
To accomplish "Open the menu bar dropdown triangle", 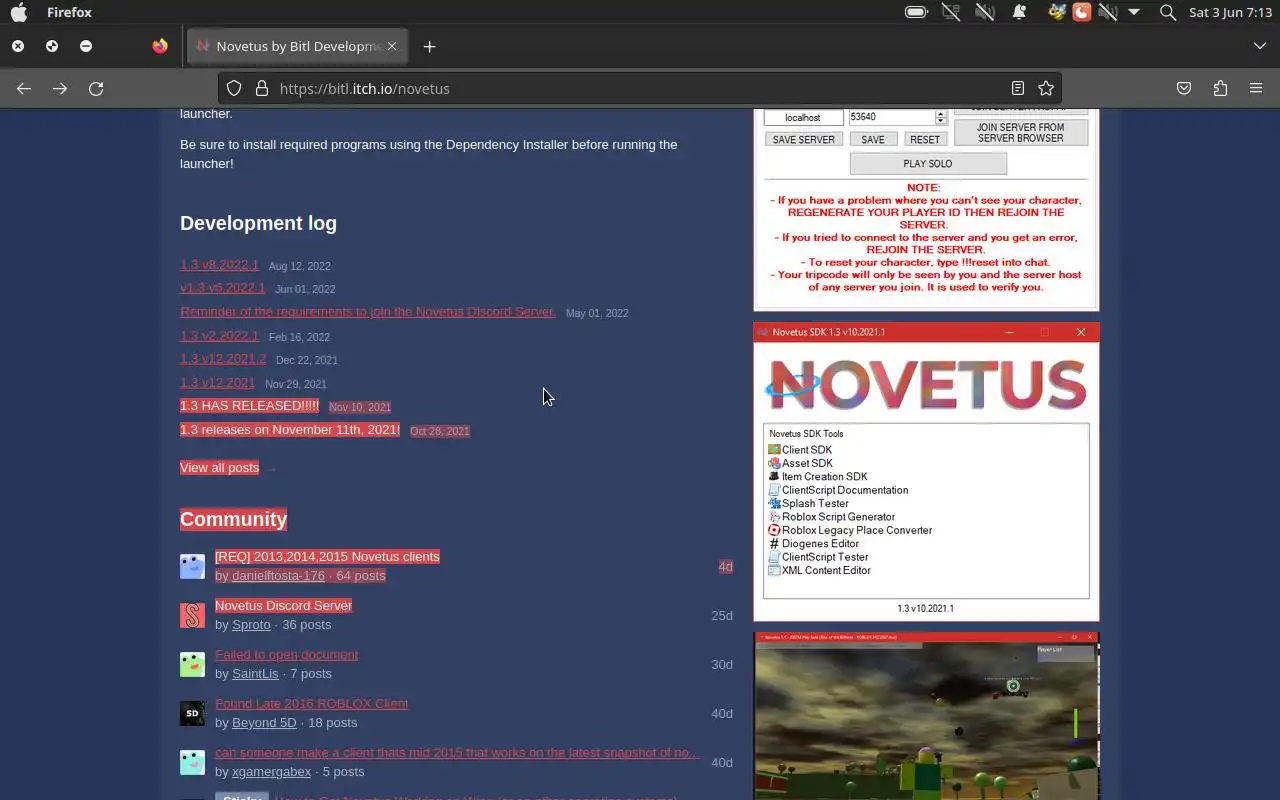I will click(x=1134, y=12).
